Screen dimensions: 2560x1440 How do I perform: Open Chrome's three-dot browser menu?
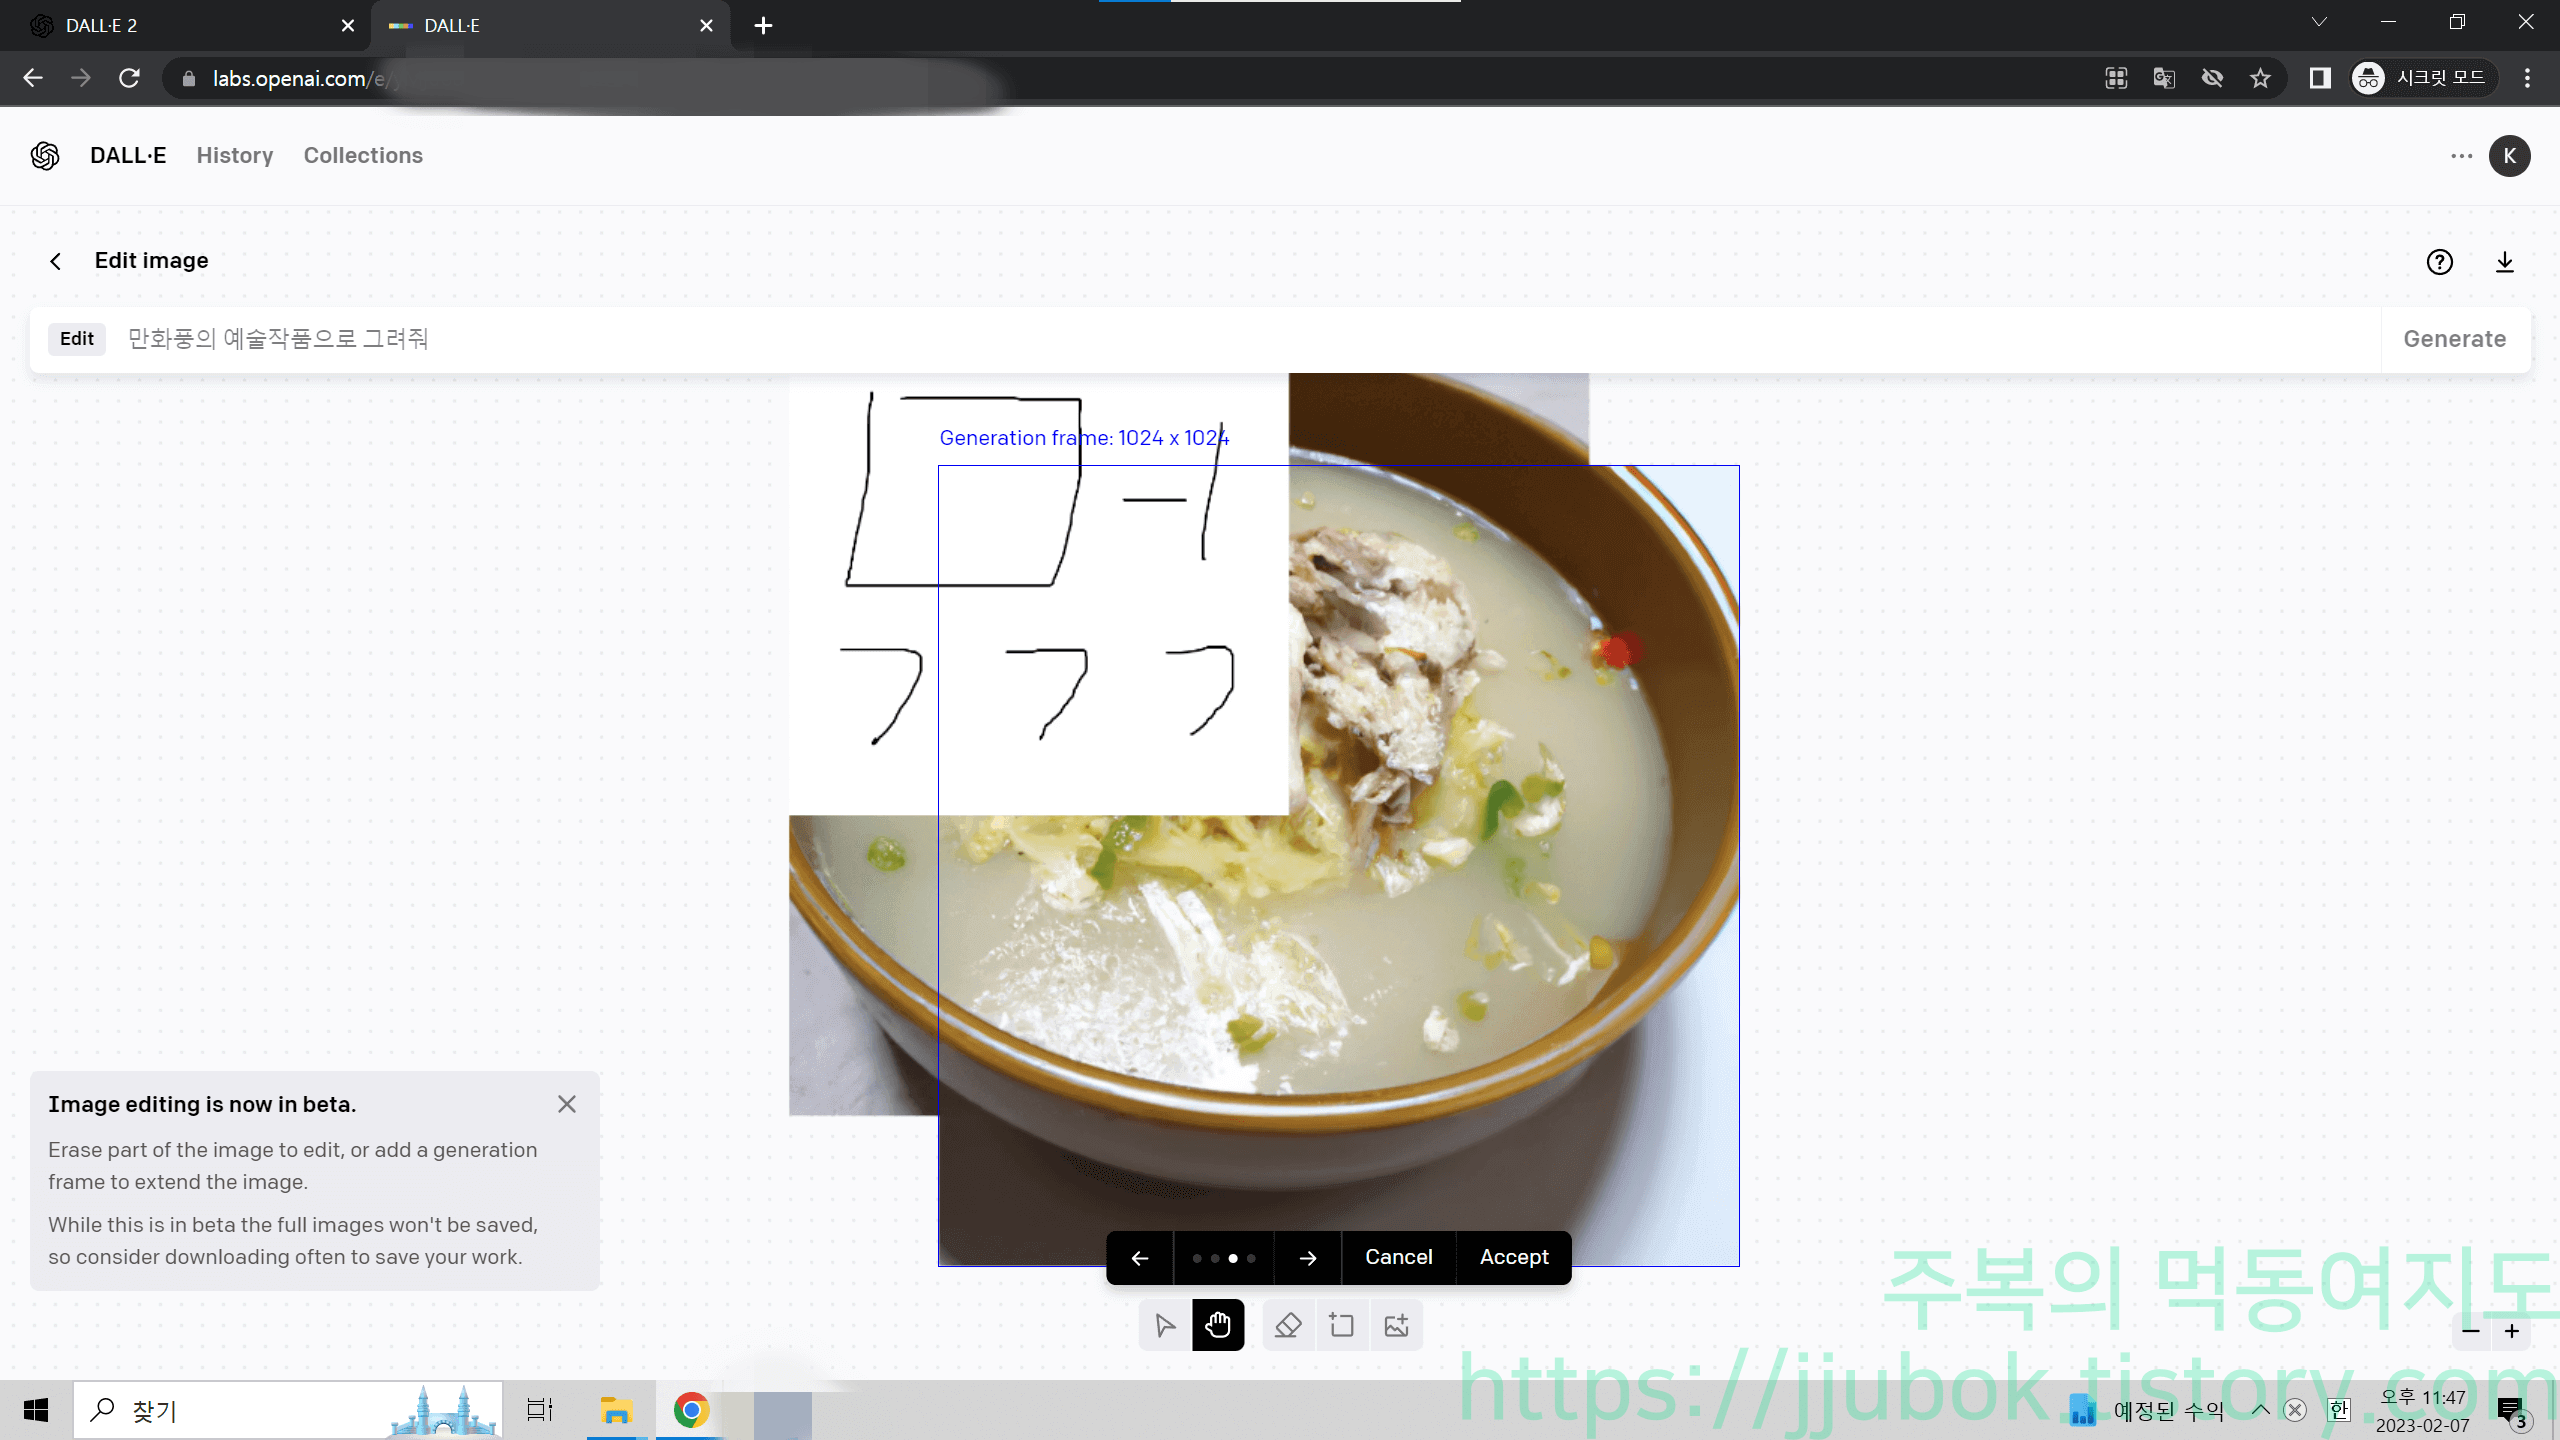2527,78
